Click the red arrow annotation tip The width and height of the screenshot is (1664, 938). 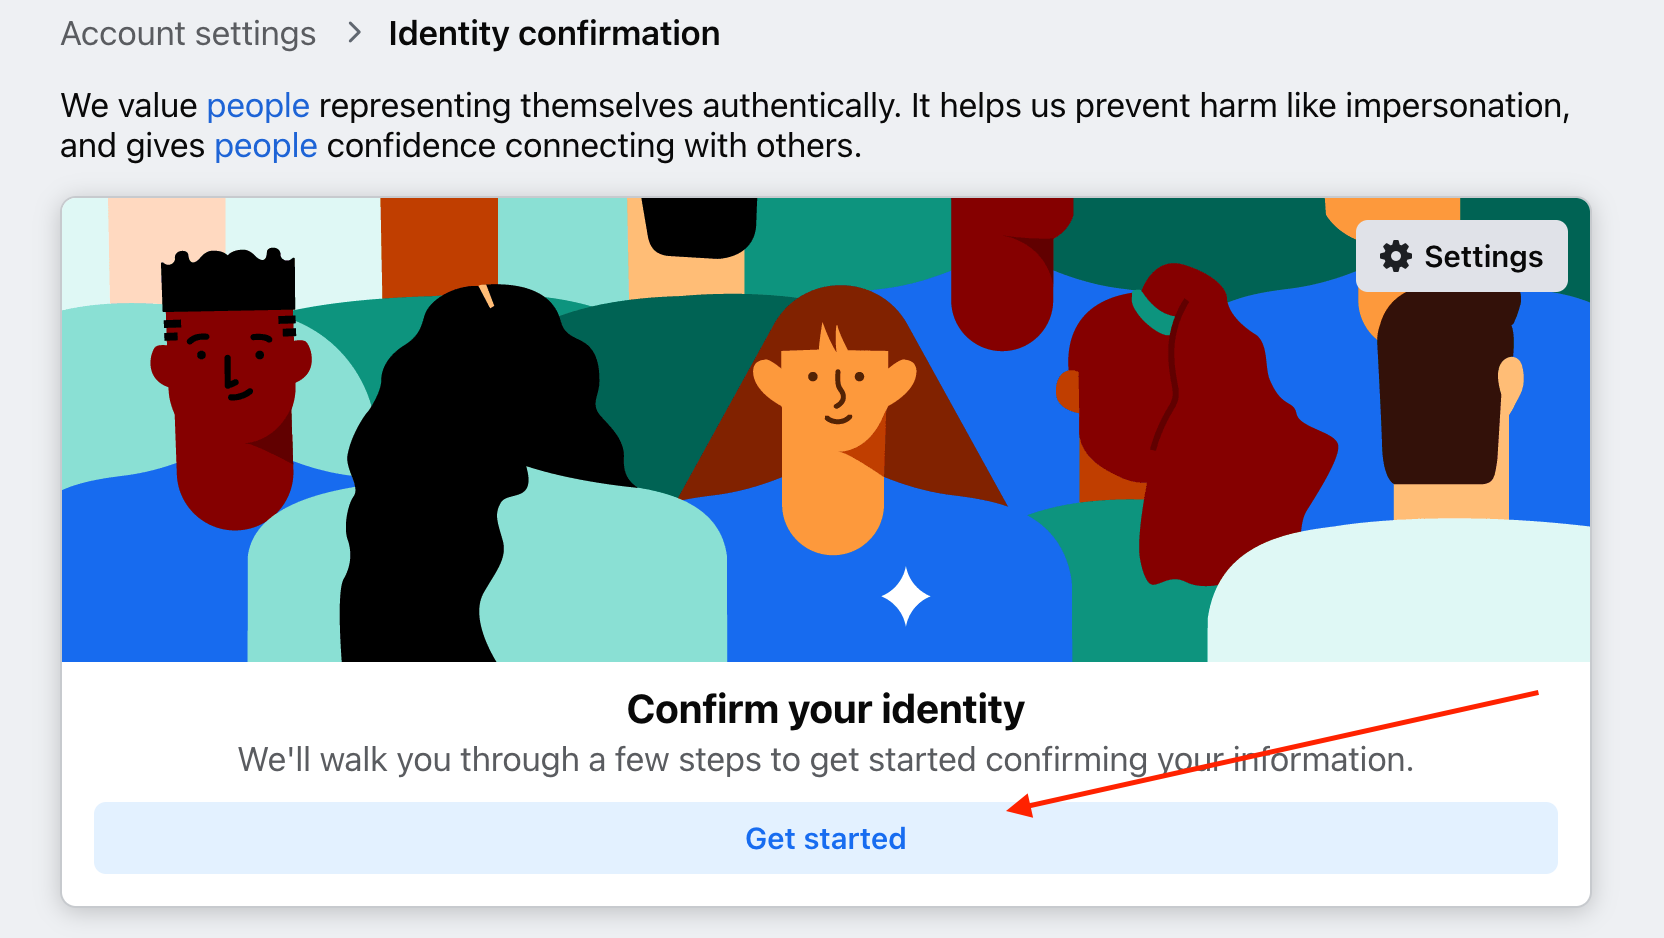point(1014,808)
